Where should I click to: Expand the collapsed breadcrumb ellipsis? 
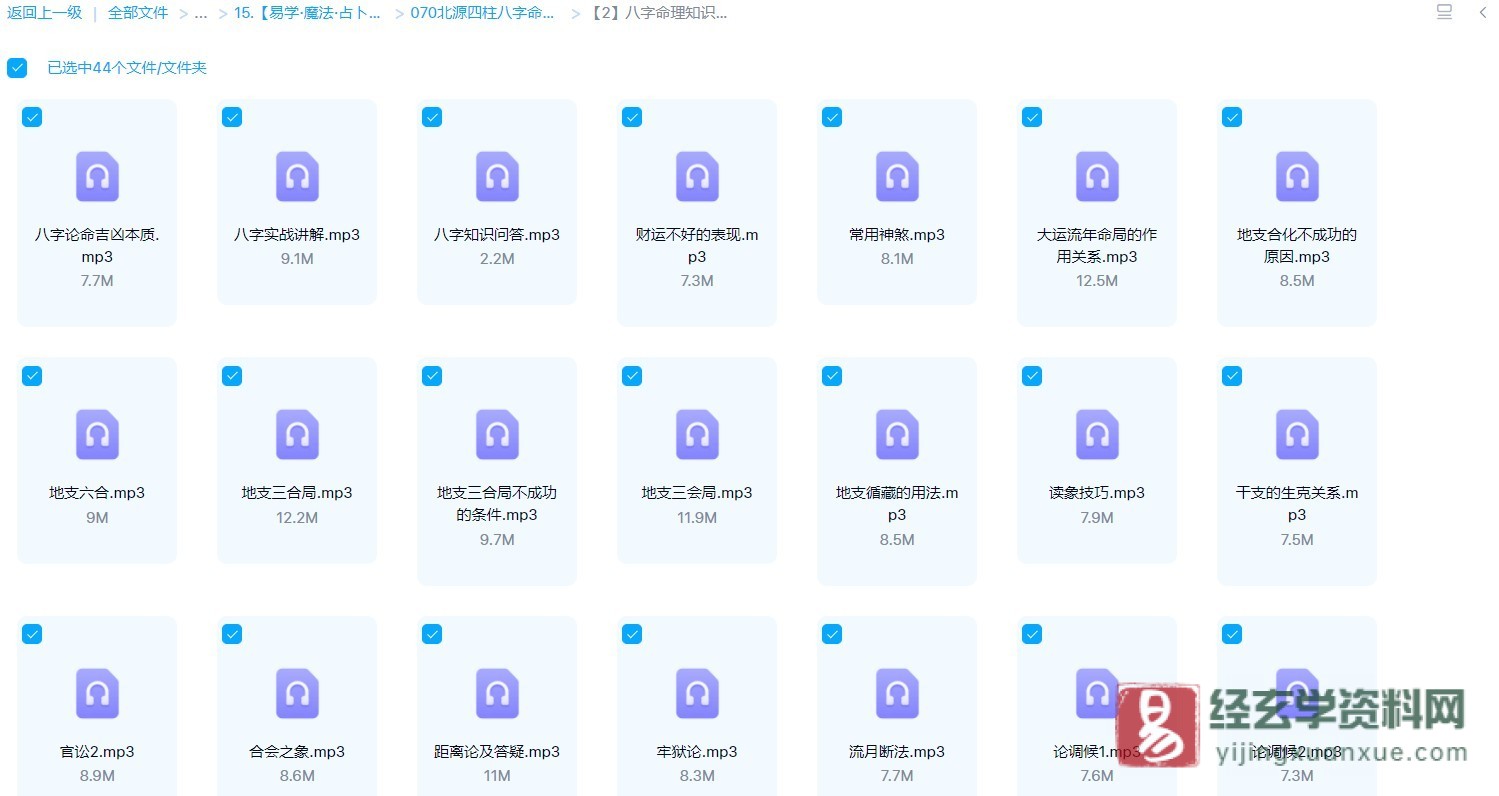201,13
